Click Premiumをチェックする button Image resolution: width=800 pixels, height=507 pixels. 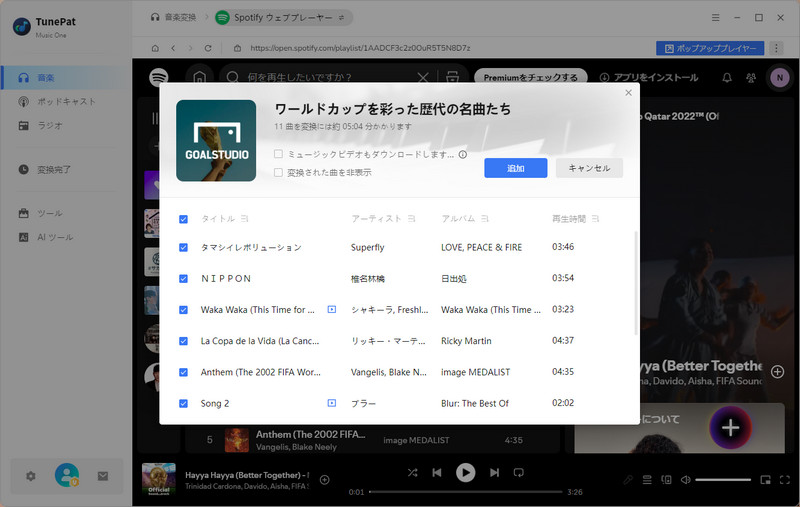click(x=531, y=78)
